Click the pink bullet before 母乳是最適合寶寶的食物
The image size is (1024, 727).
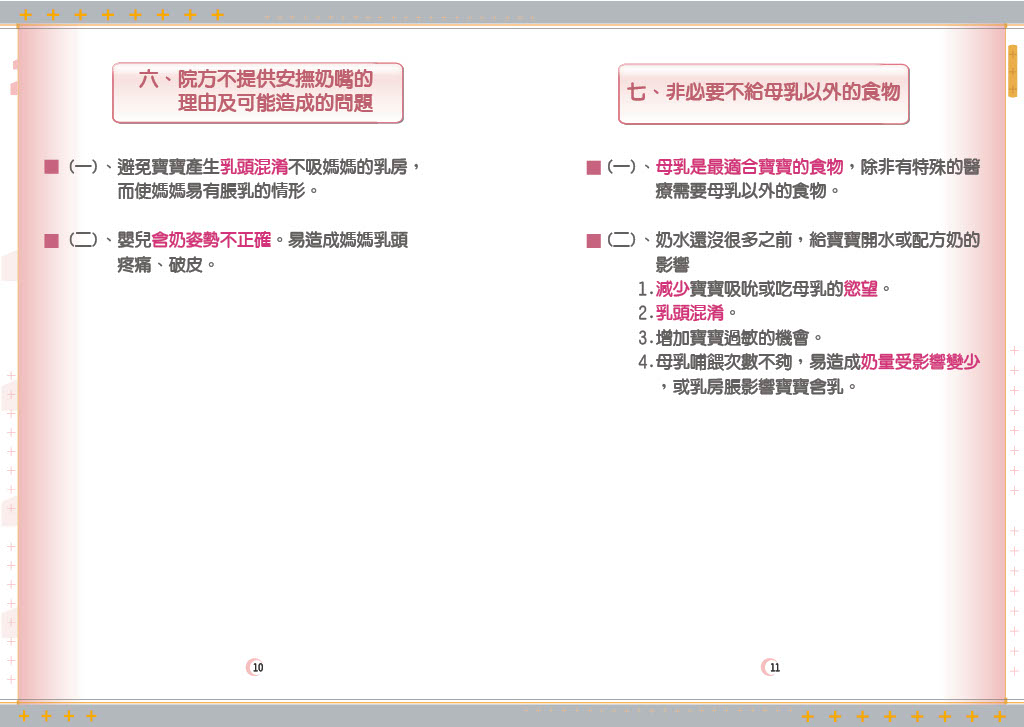click(x=593, y=167)
